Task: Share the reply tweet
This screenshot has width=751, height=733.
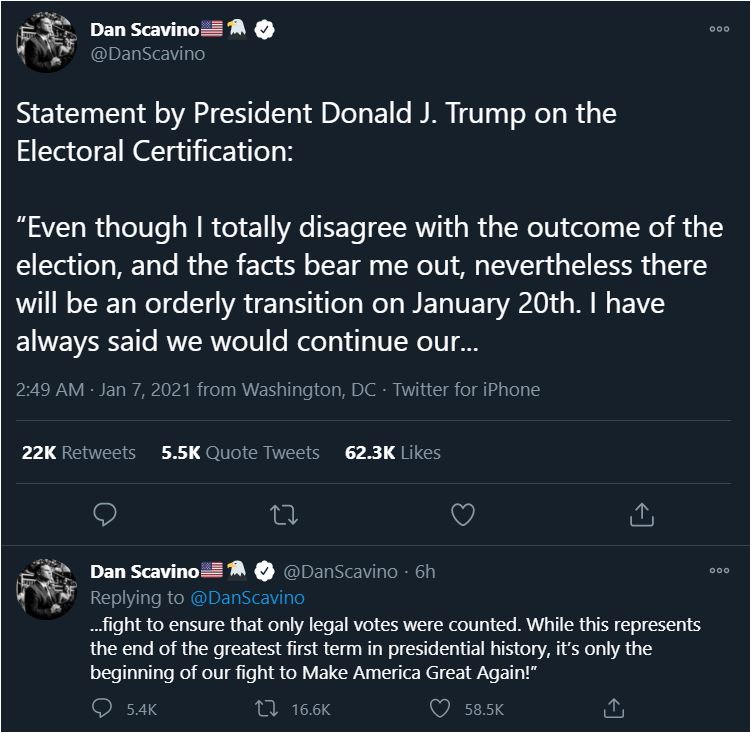Action: tap(616, 708)
